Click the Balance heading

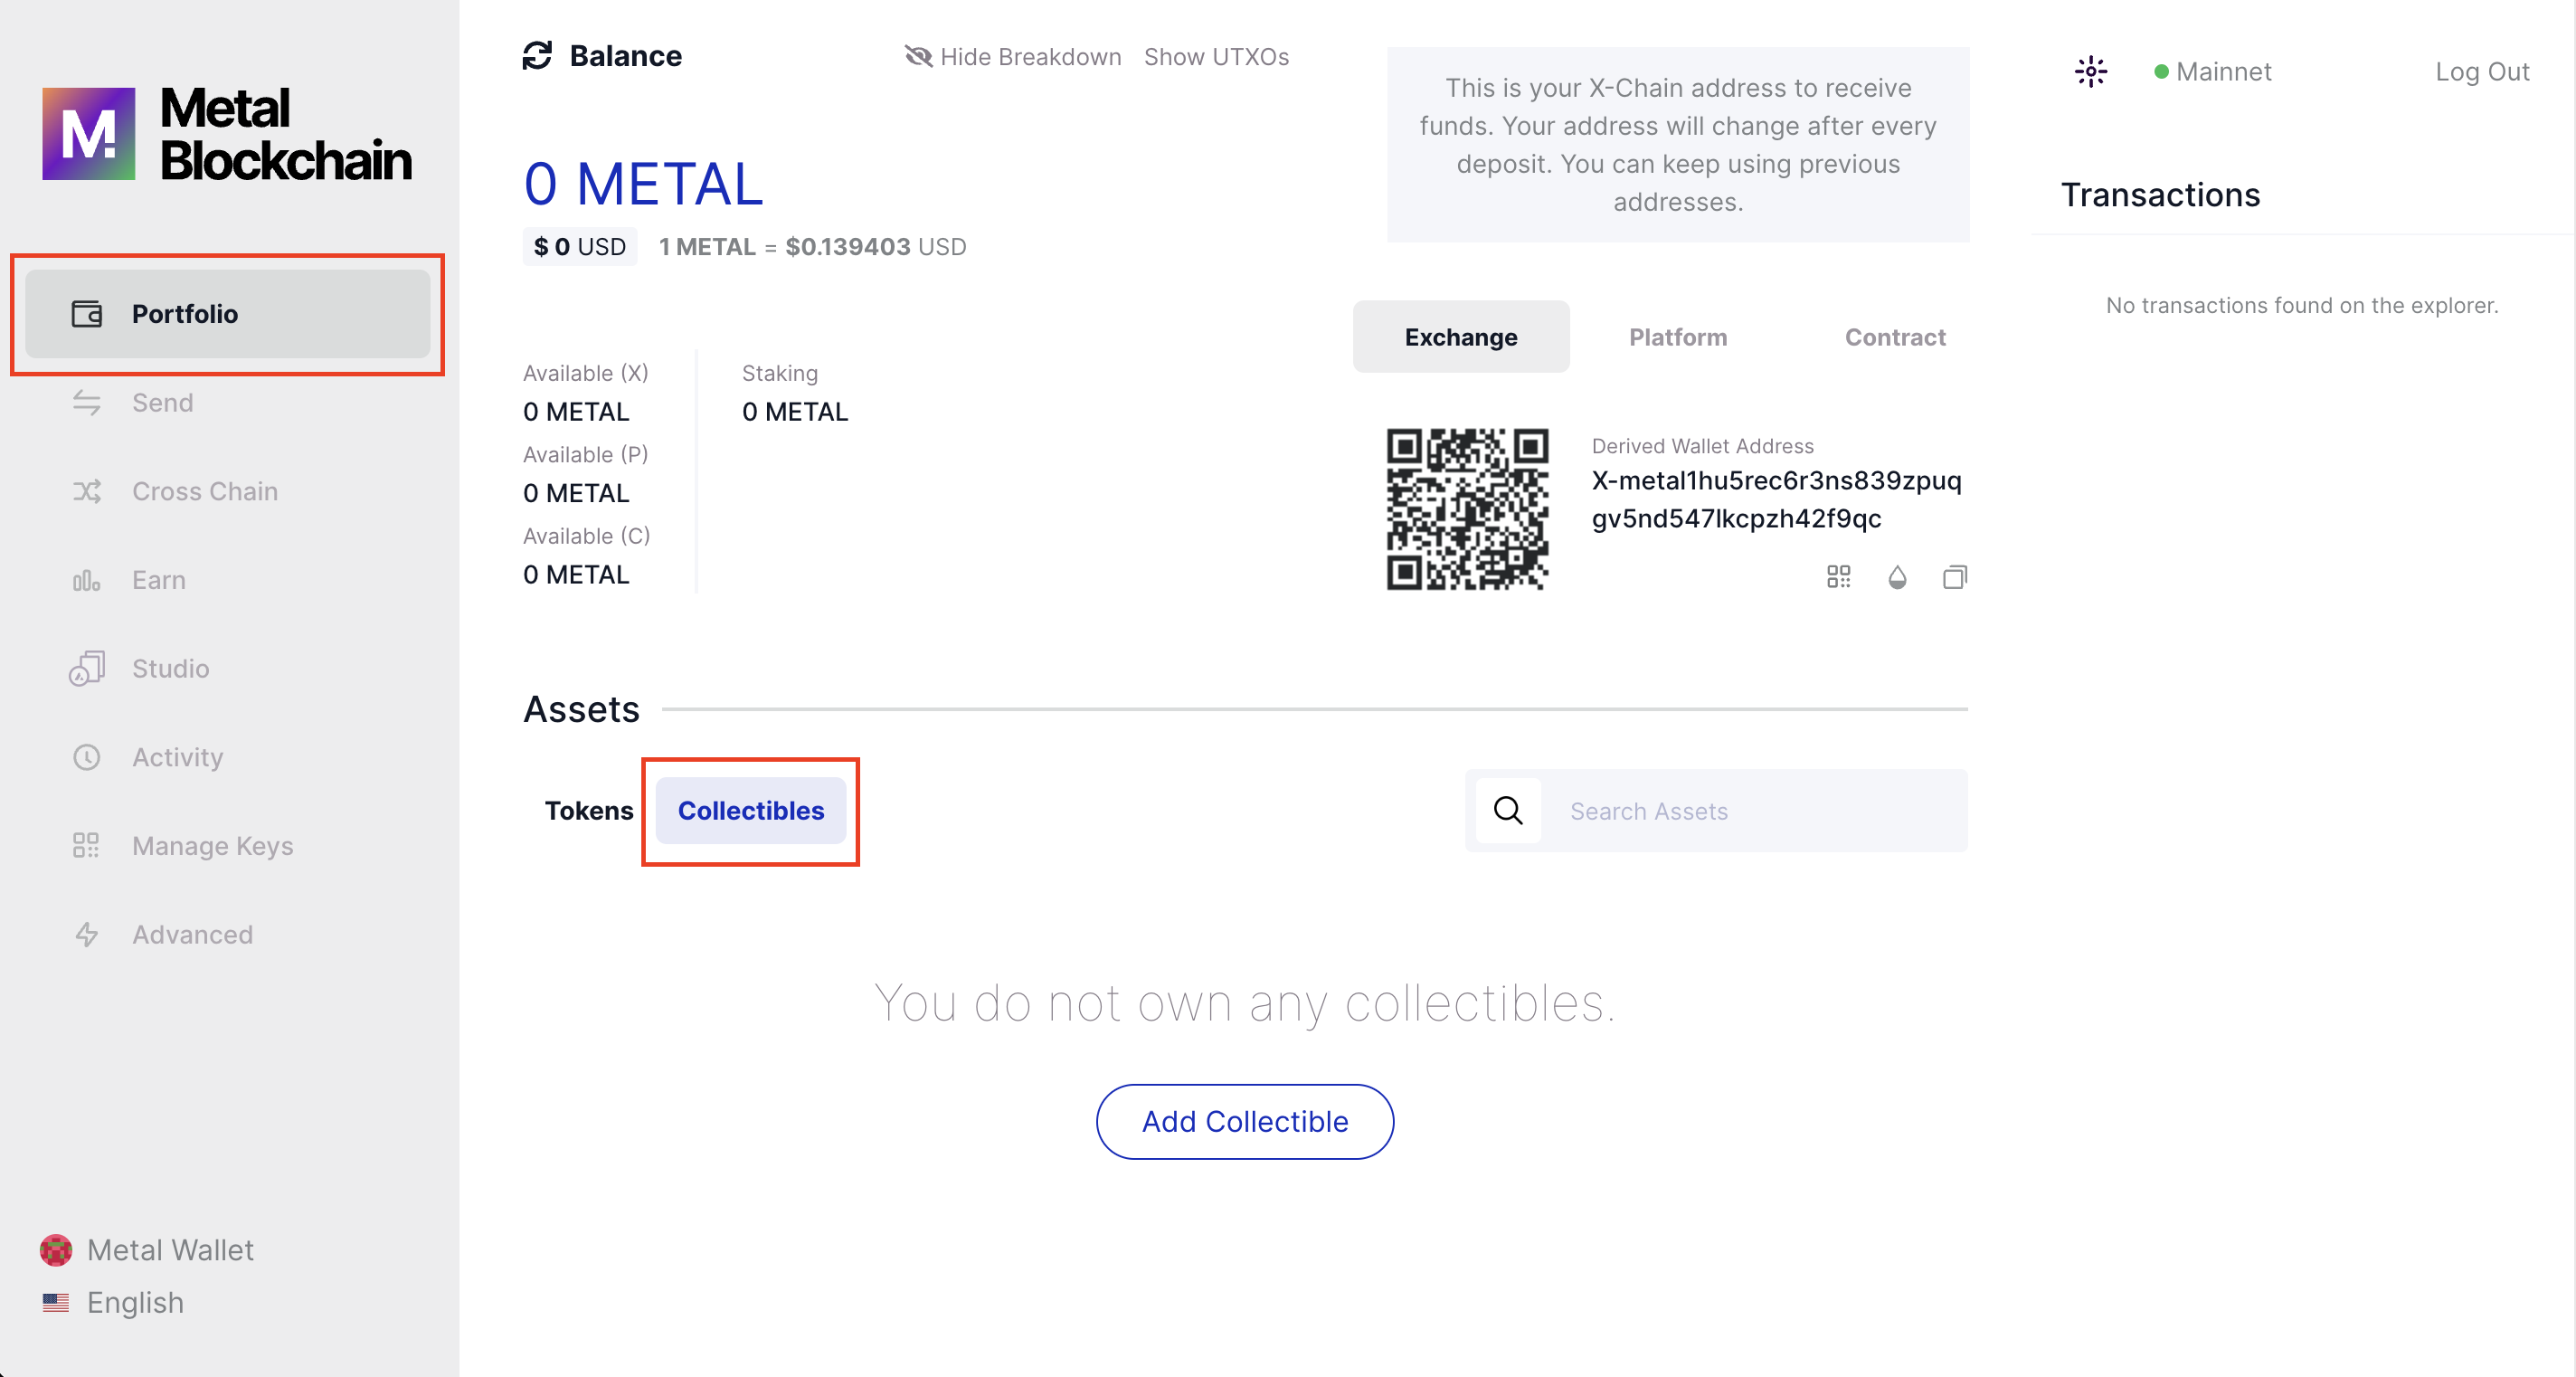[x=626, y=56]
